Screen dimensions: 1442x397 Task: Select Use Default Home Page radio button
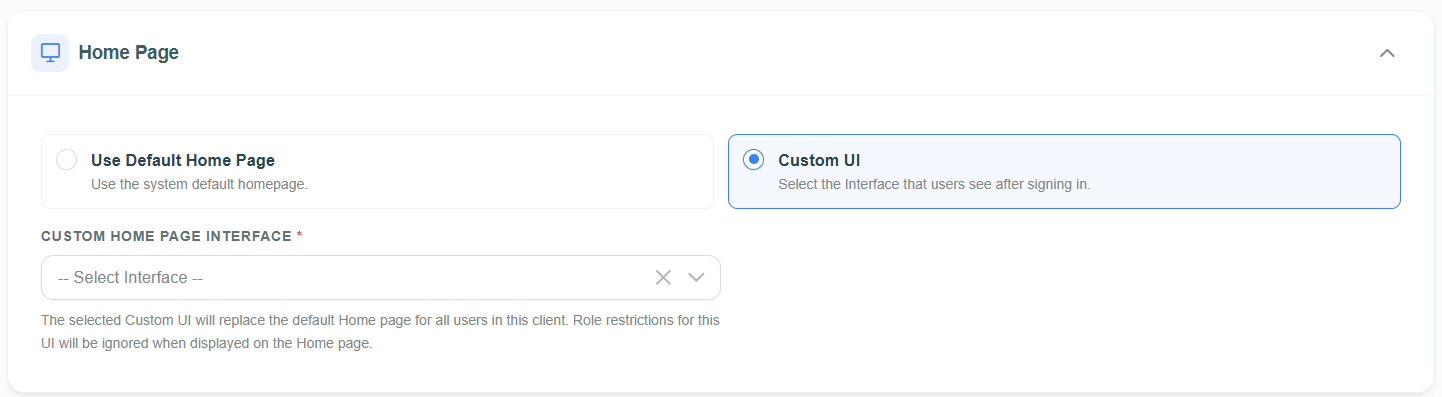point(67,160)
